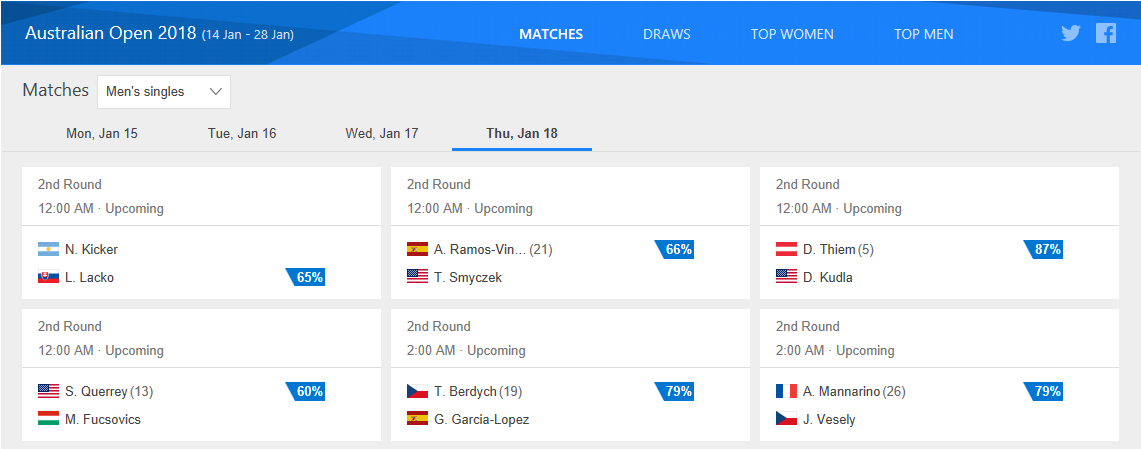This screenshot has width=1141, height=449.
Task: Click the Facebook icon in header
Action: (1105, 33)
